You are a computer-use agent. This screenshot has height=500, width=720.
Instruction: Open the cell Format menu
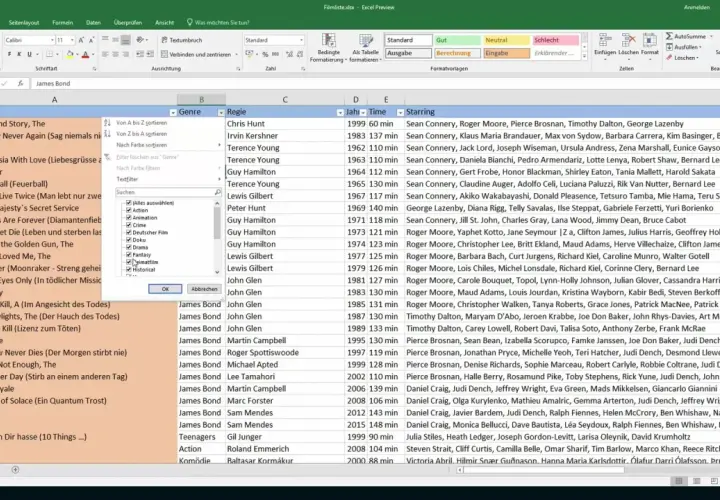(649, 45)
